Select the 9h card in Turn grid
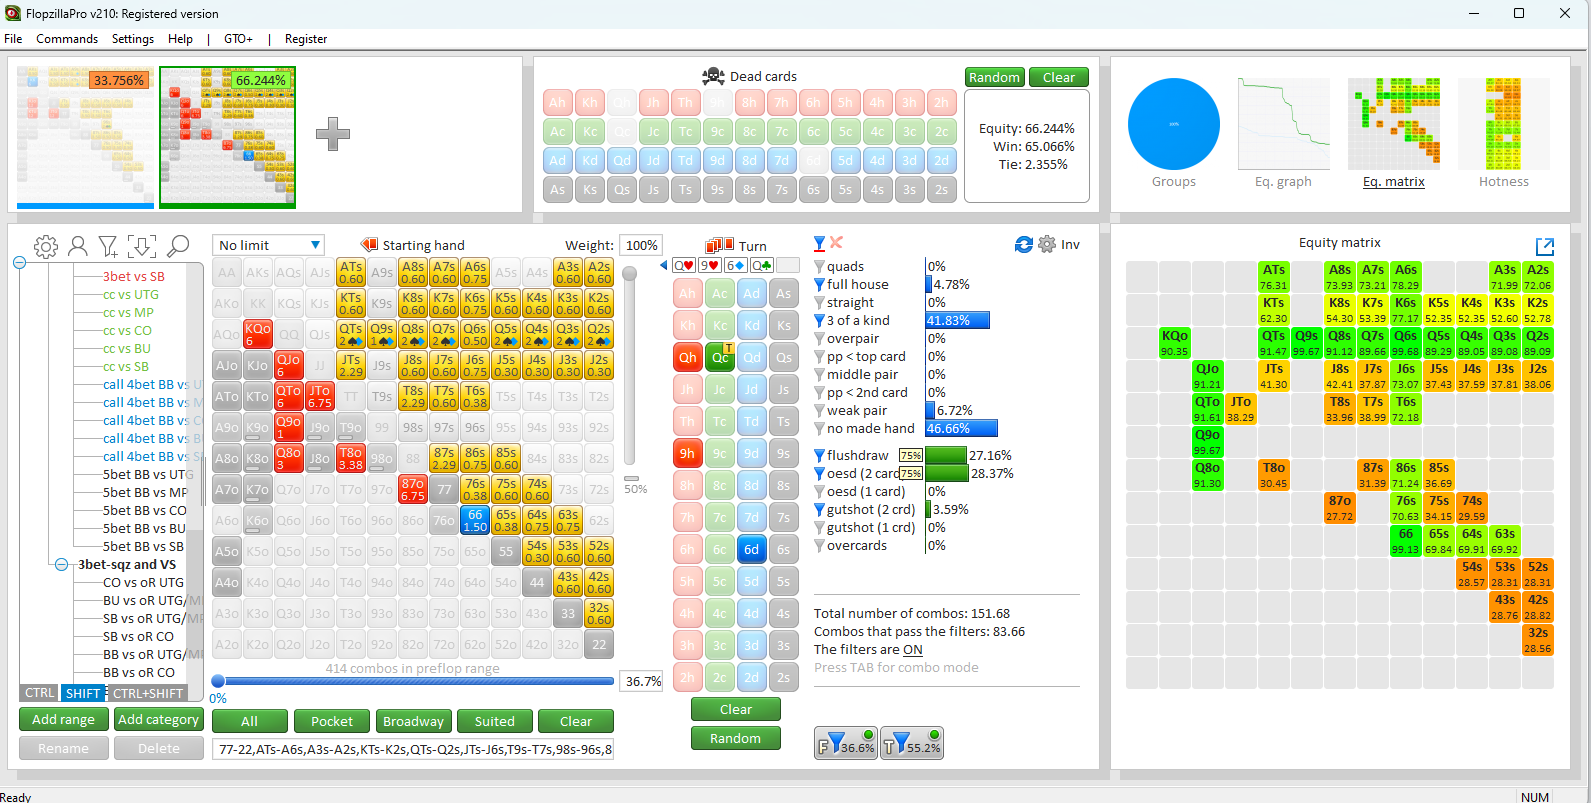This screenshot has width=1591, height=803. coord(688,453)
